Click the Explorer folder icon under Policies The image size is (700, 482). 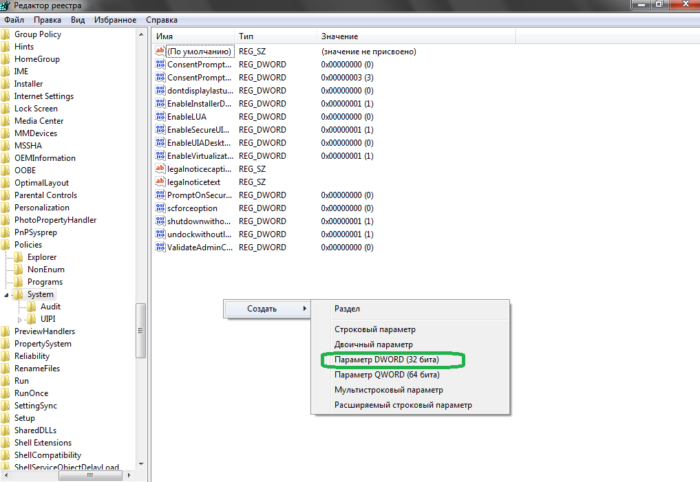click(19, 257)
